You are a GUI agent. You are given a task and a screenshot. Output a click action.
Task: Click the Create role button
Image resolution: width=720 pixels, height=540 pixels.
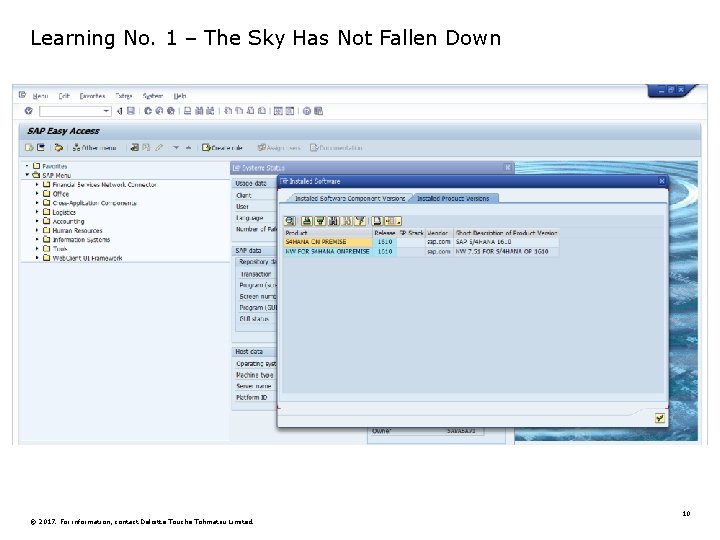tap(222, 148)
